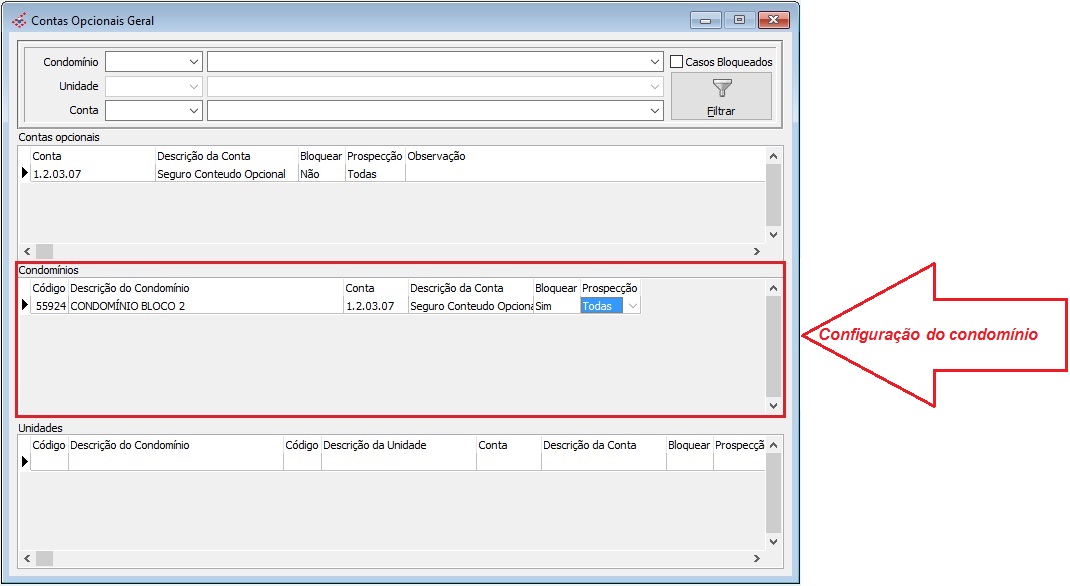Click the Filtrar funnel button
The image size is (1070, 586).
(721, 97)
